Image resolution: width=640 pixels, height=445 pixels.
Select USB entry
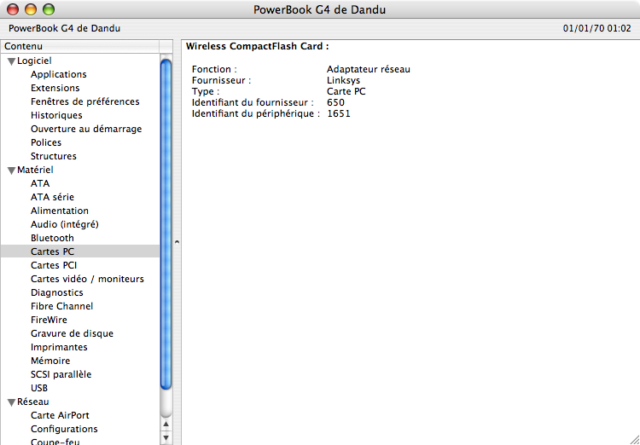click(x=39, y=388)
